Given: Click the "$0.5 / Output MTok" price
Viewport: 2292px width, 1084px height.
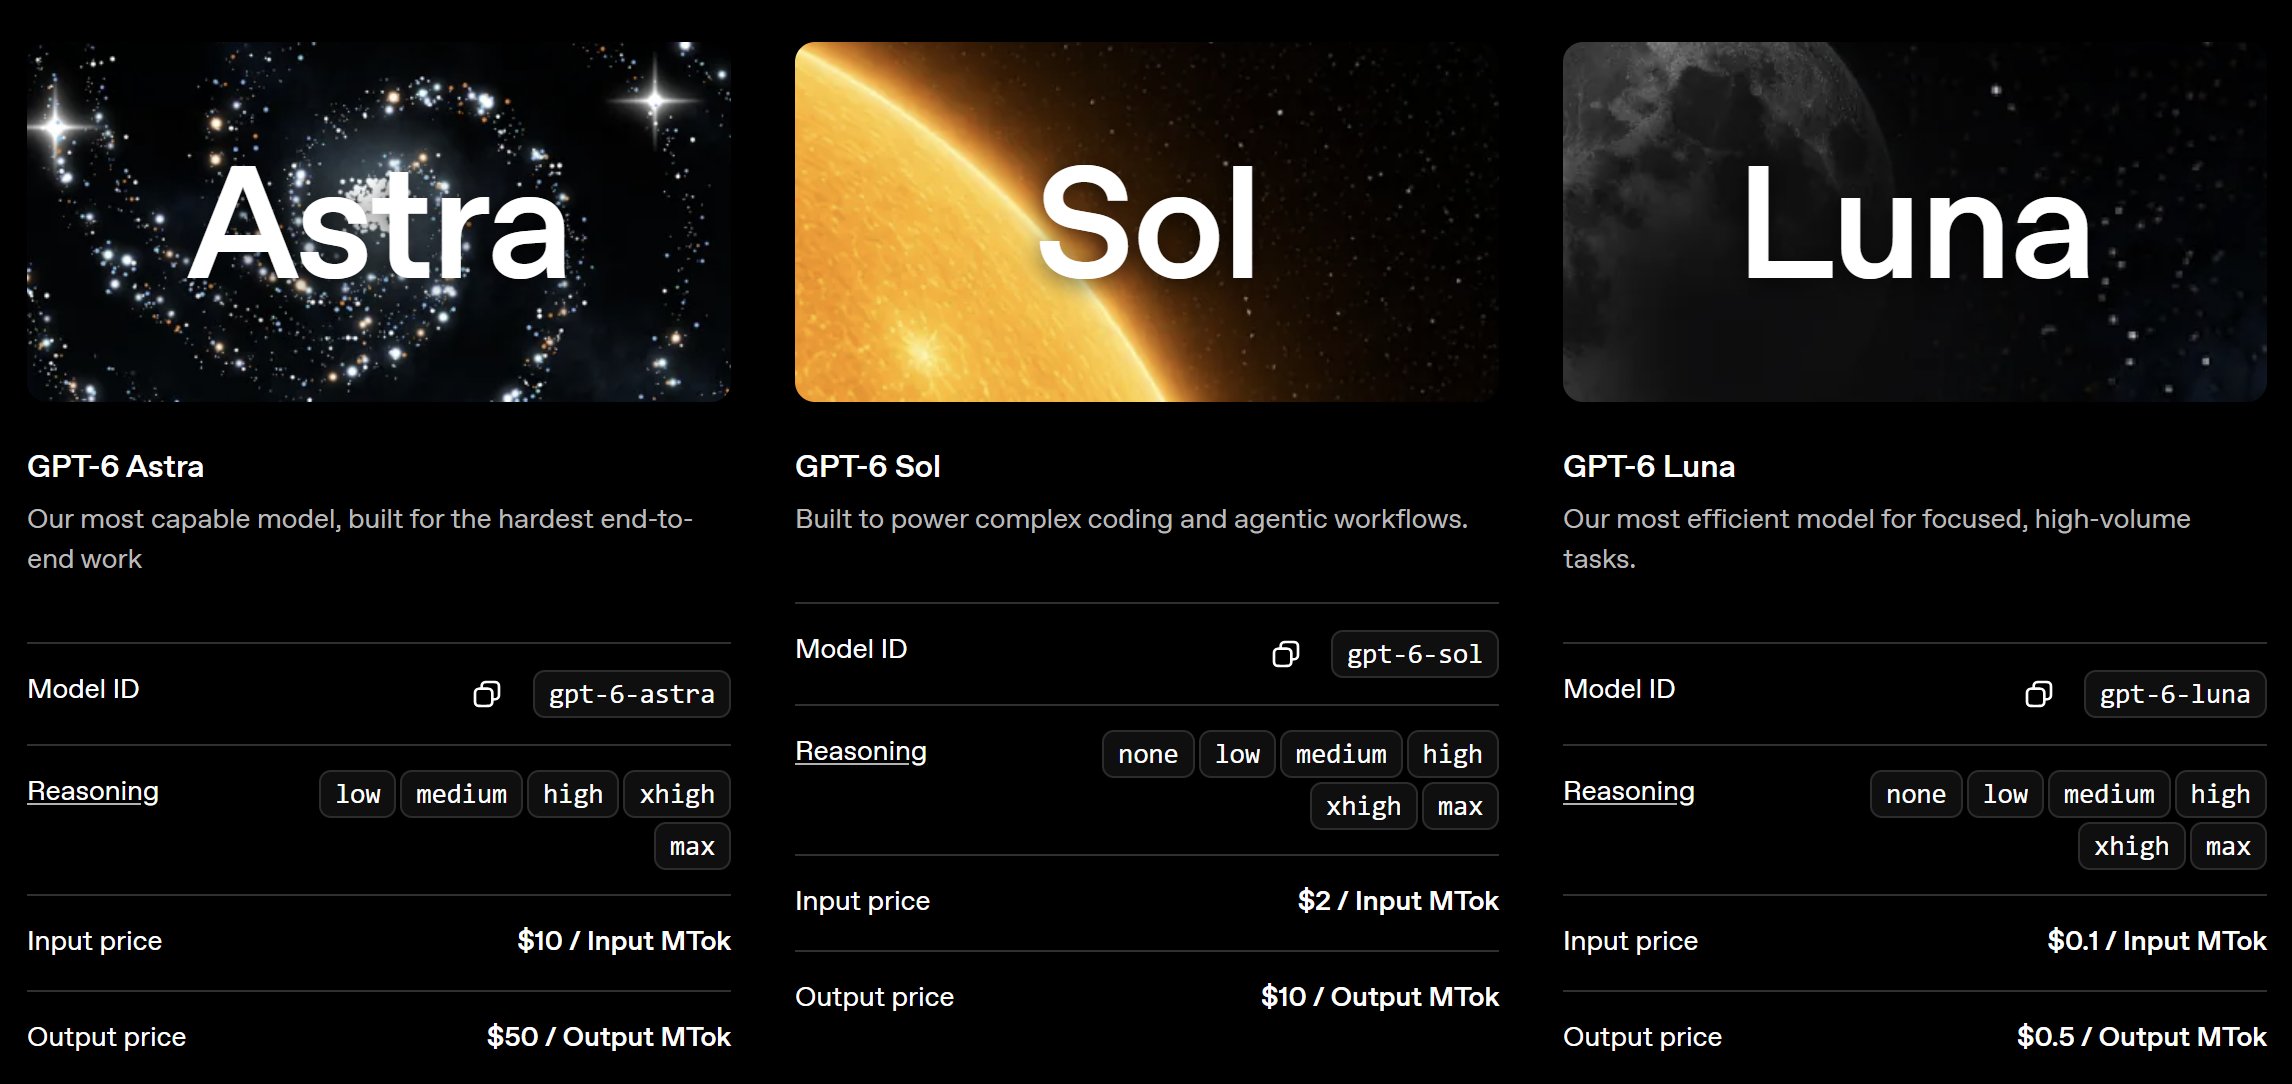Looking at the screenshot, I should tap(2142, 1037).
